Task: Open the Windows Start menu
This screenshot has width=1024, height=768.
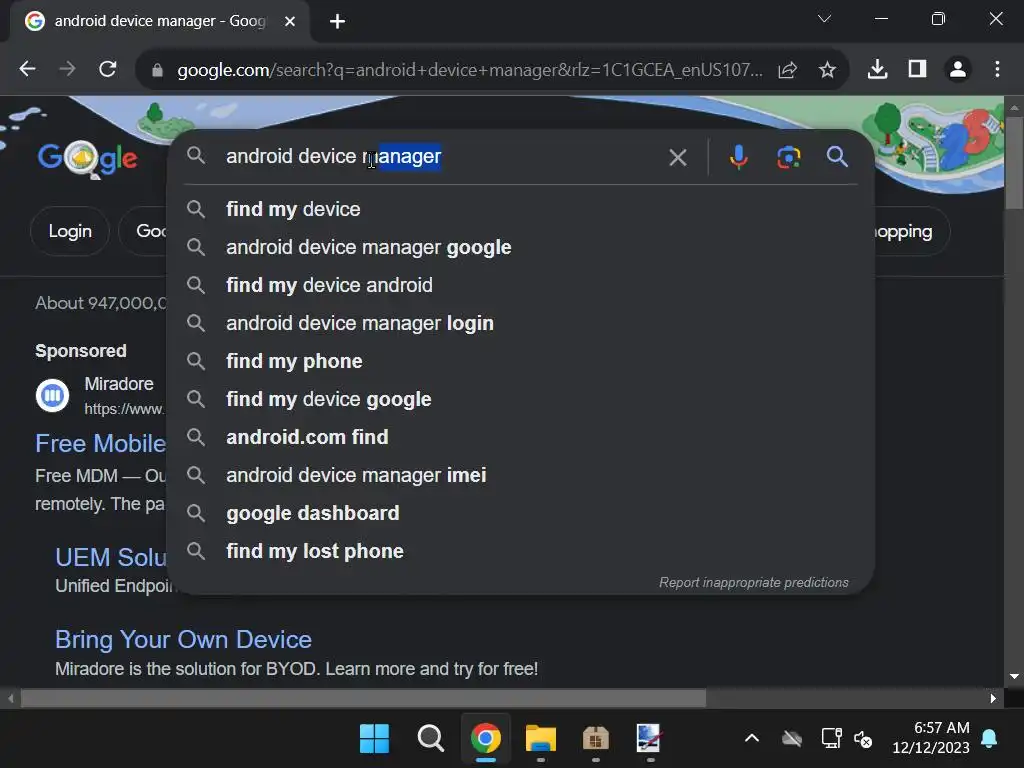Action: tap(374, 739)
